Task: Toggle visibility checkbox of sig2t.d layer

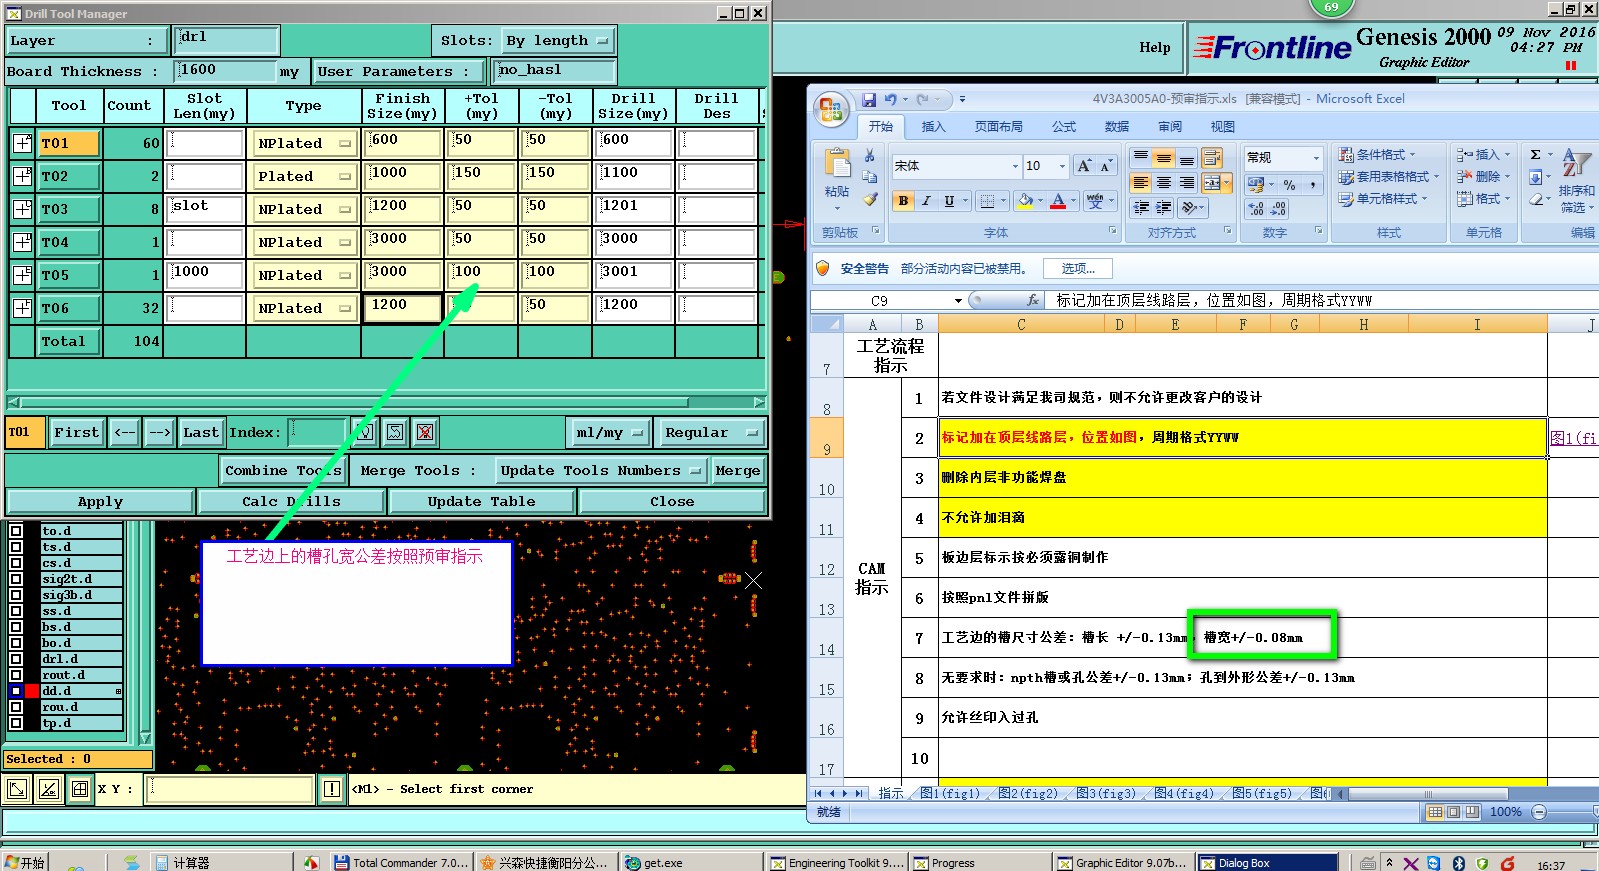Action: click(16, 579)
